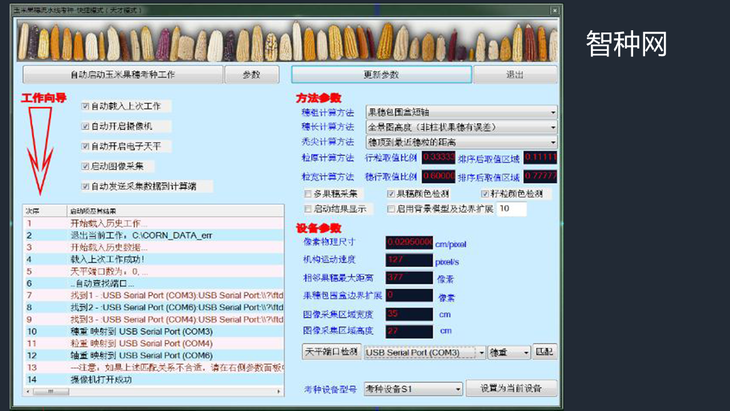
Task: Uncheck the 自动开启摄像机 option
Action: click(86, 126)
